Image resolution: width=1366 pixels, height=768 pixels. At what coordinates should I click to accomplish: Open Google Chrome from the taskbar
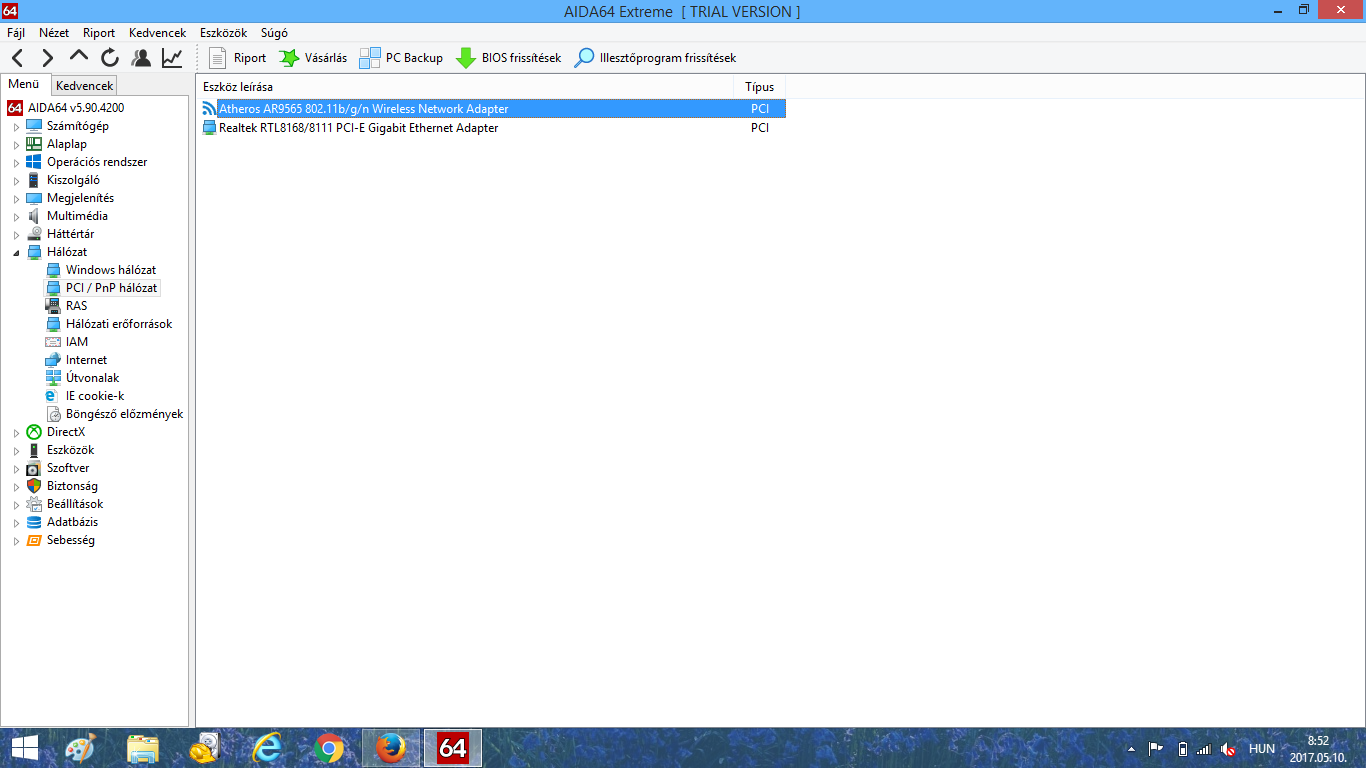(329, 748)
